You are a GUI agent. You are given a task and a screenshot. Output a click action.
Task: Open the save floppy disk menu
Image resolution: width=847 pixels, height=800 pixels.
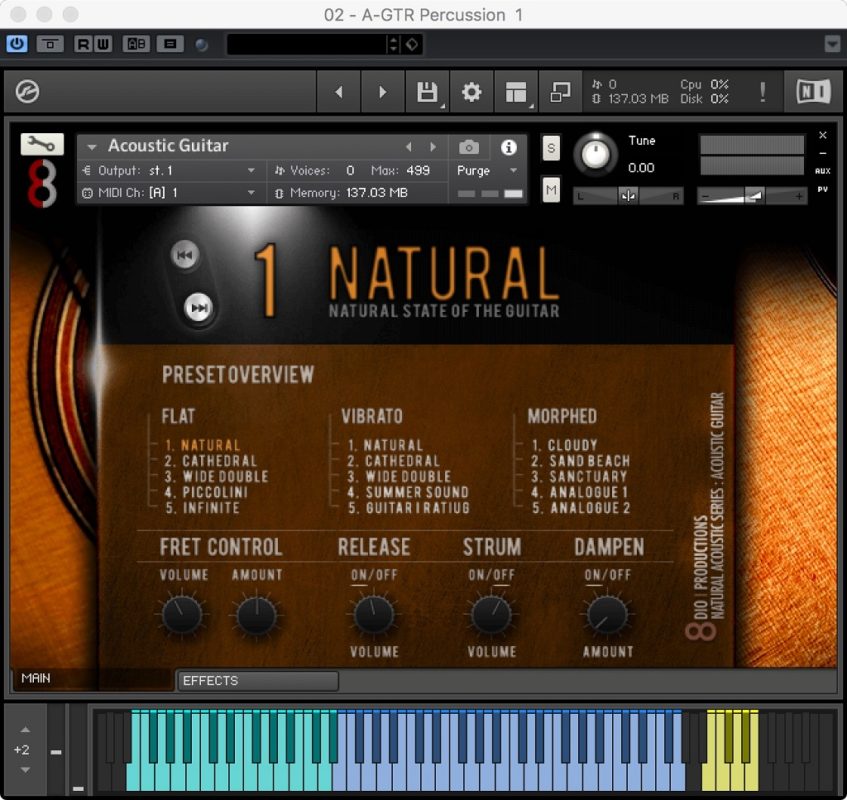pos(427,92)
